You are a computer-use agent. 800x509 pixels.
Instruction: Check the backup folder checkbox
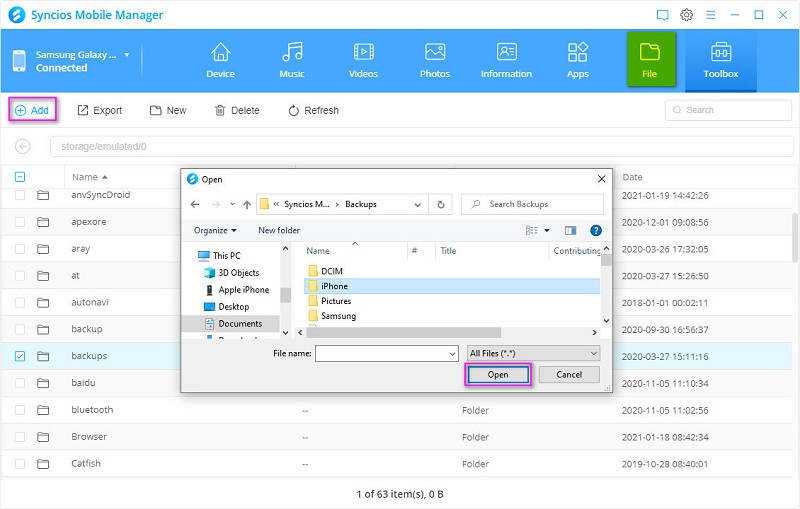point(20,329)
